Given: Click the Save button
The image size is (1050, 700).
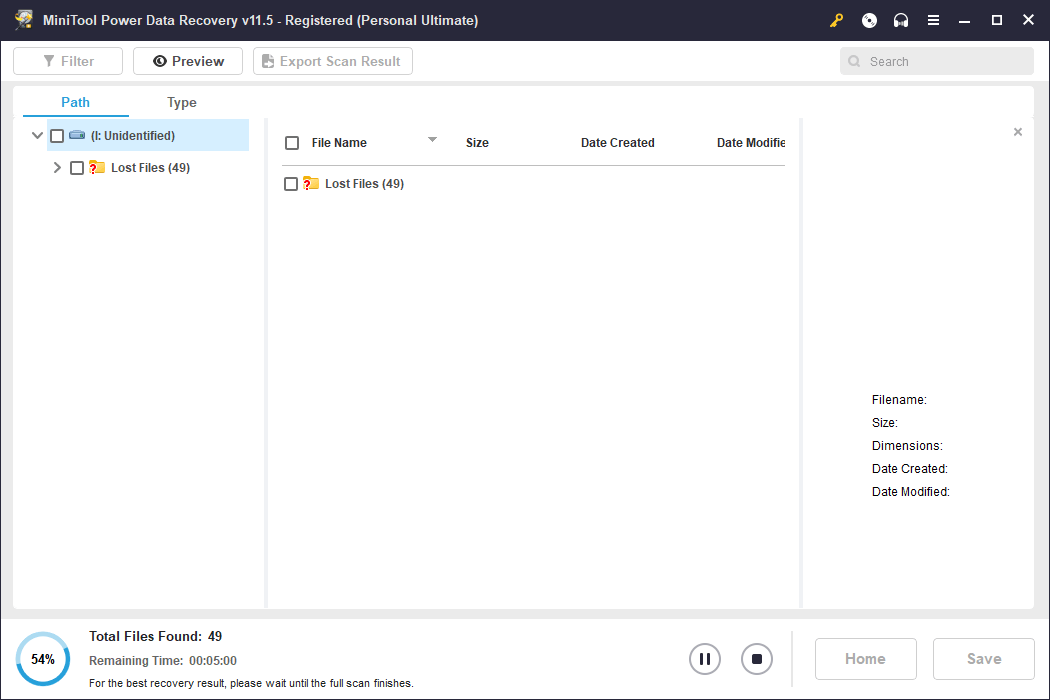Looking at the screenshot, I should 984,659.
